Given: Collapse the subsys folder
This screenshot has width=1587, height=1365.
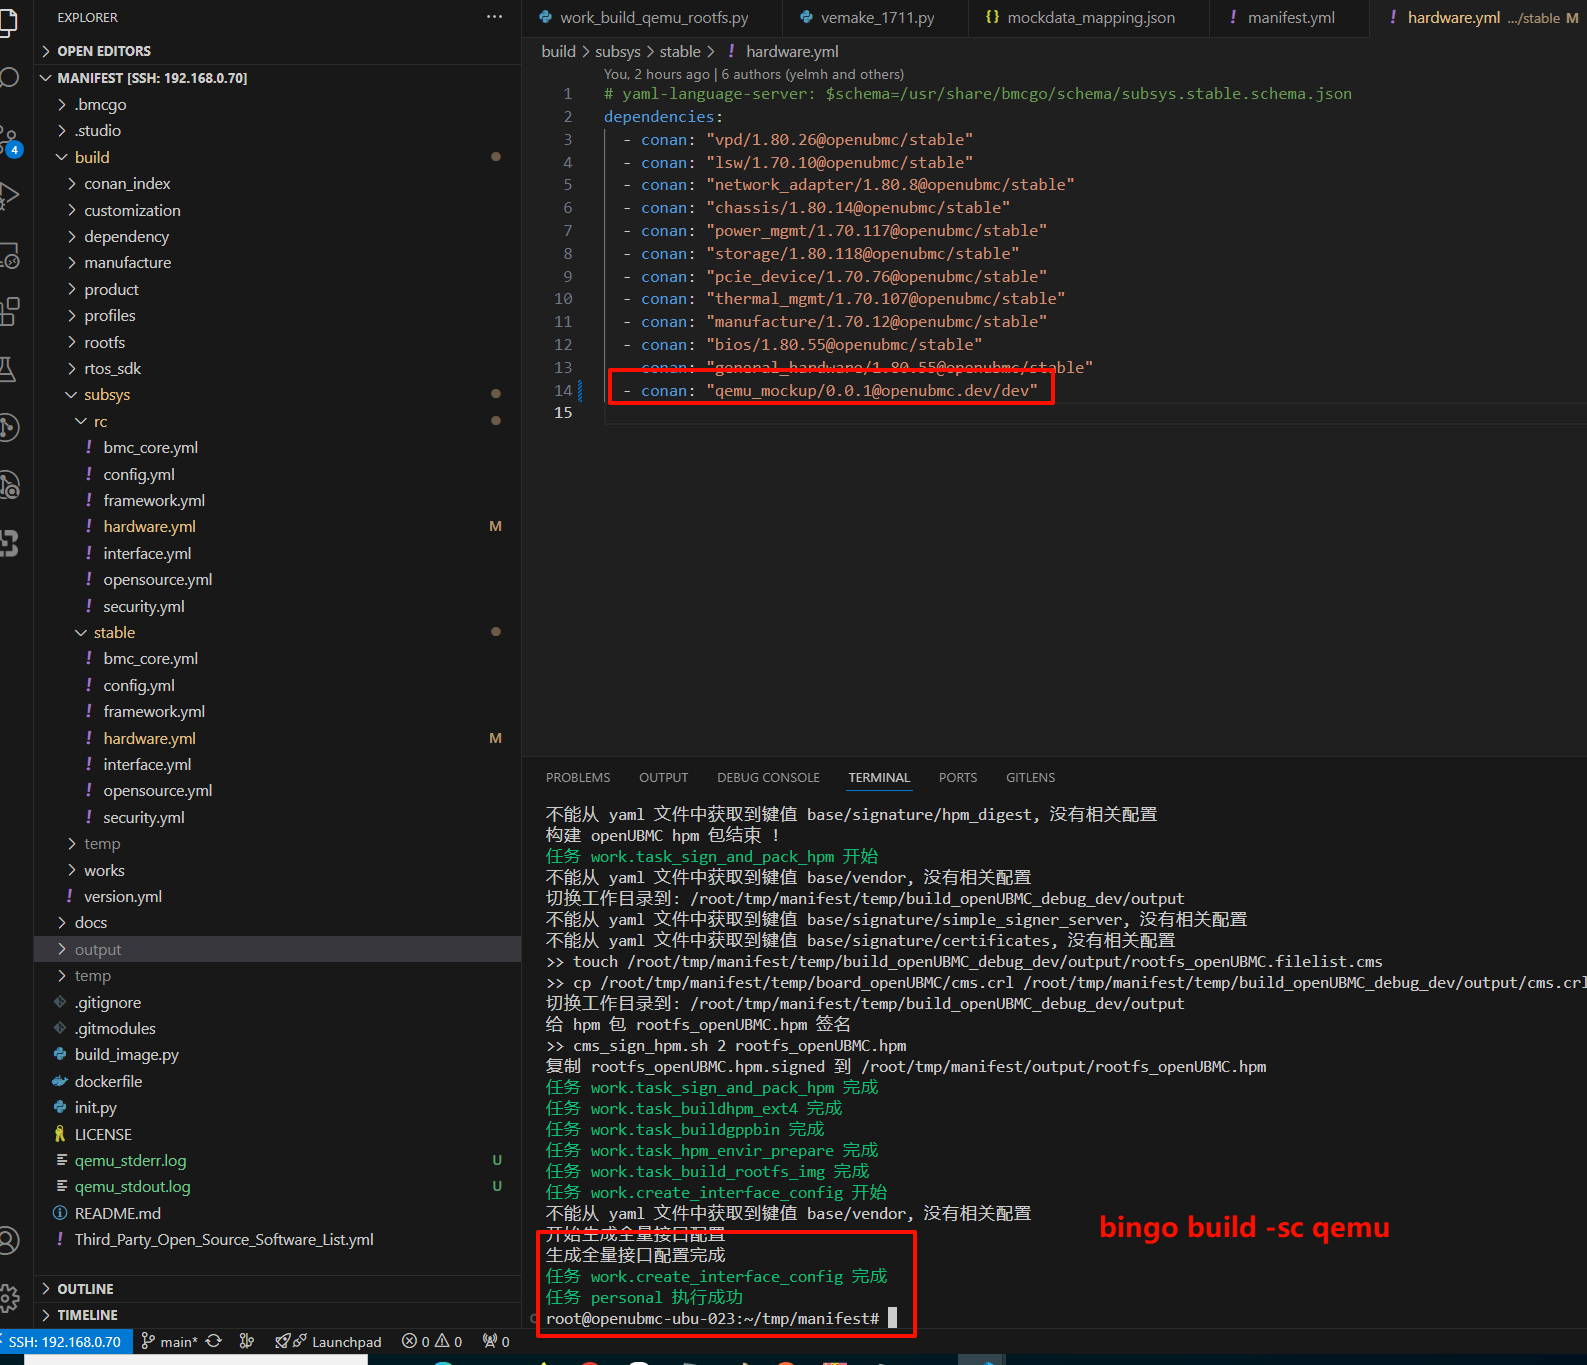Looking at the screenshot, I should point(106,395).
